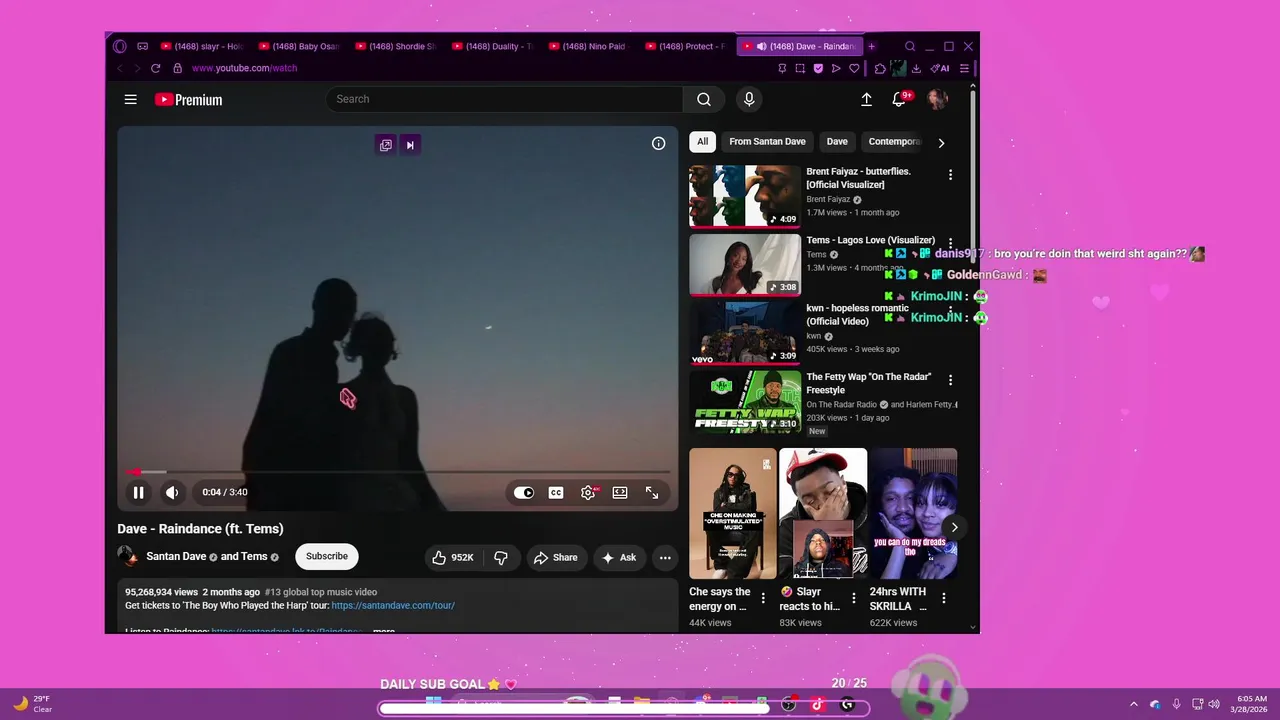The width and height of the screenshot is (1280, 720).
Task: Enter fullscreen mode in player
Action: pos(652,492)
